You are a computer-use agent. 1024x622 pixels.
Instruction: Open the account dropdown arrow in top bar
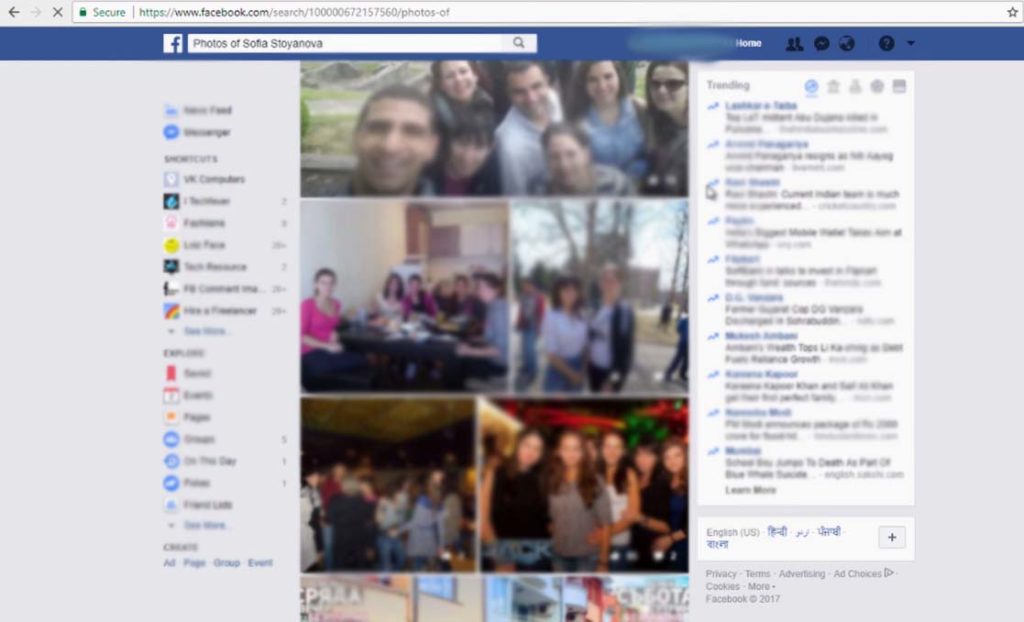coord(910,43)
